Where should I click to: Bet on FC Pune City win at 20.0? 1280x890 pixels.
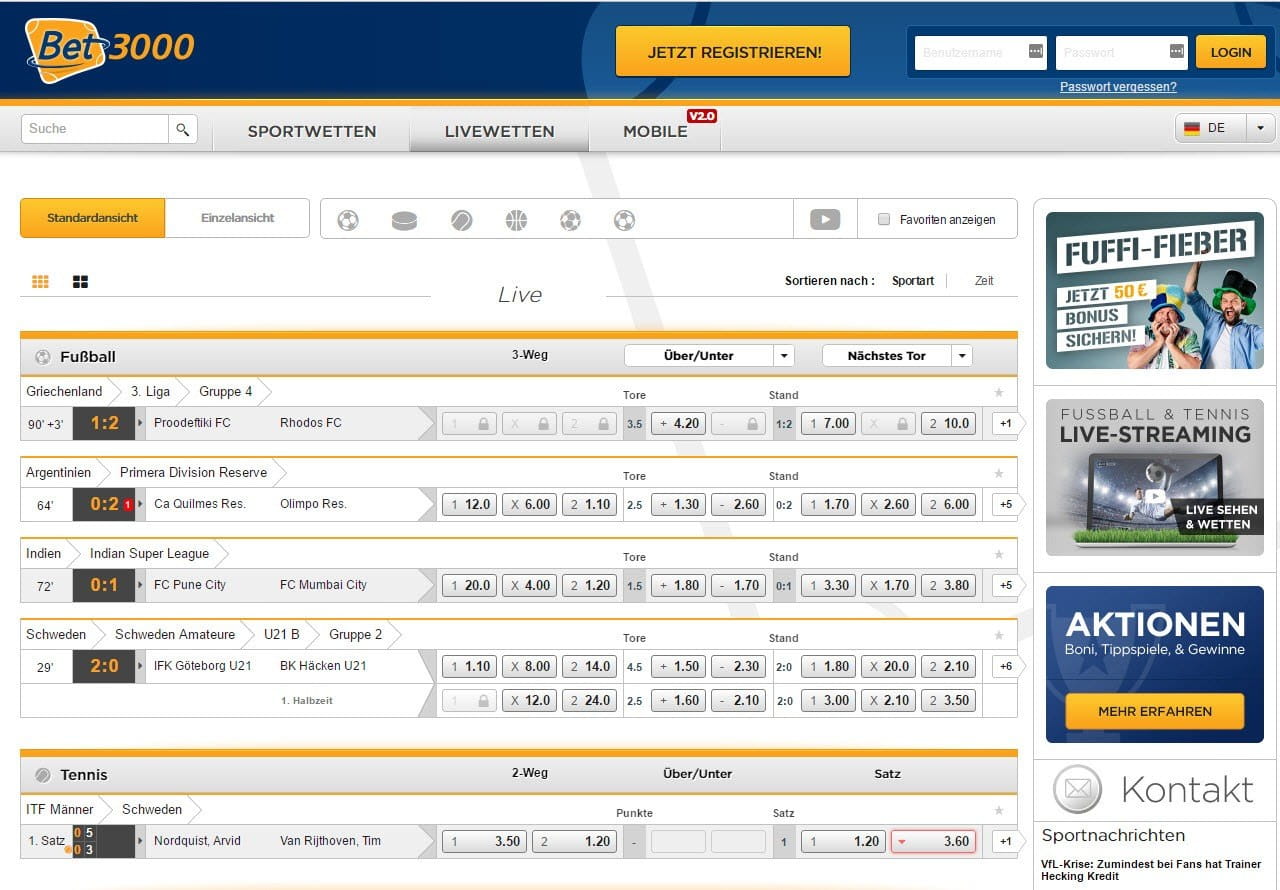pyautogui.click(x=469, y=586)
